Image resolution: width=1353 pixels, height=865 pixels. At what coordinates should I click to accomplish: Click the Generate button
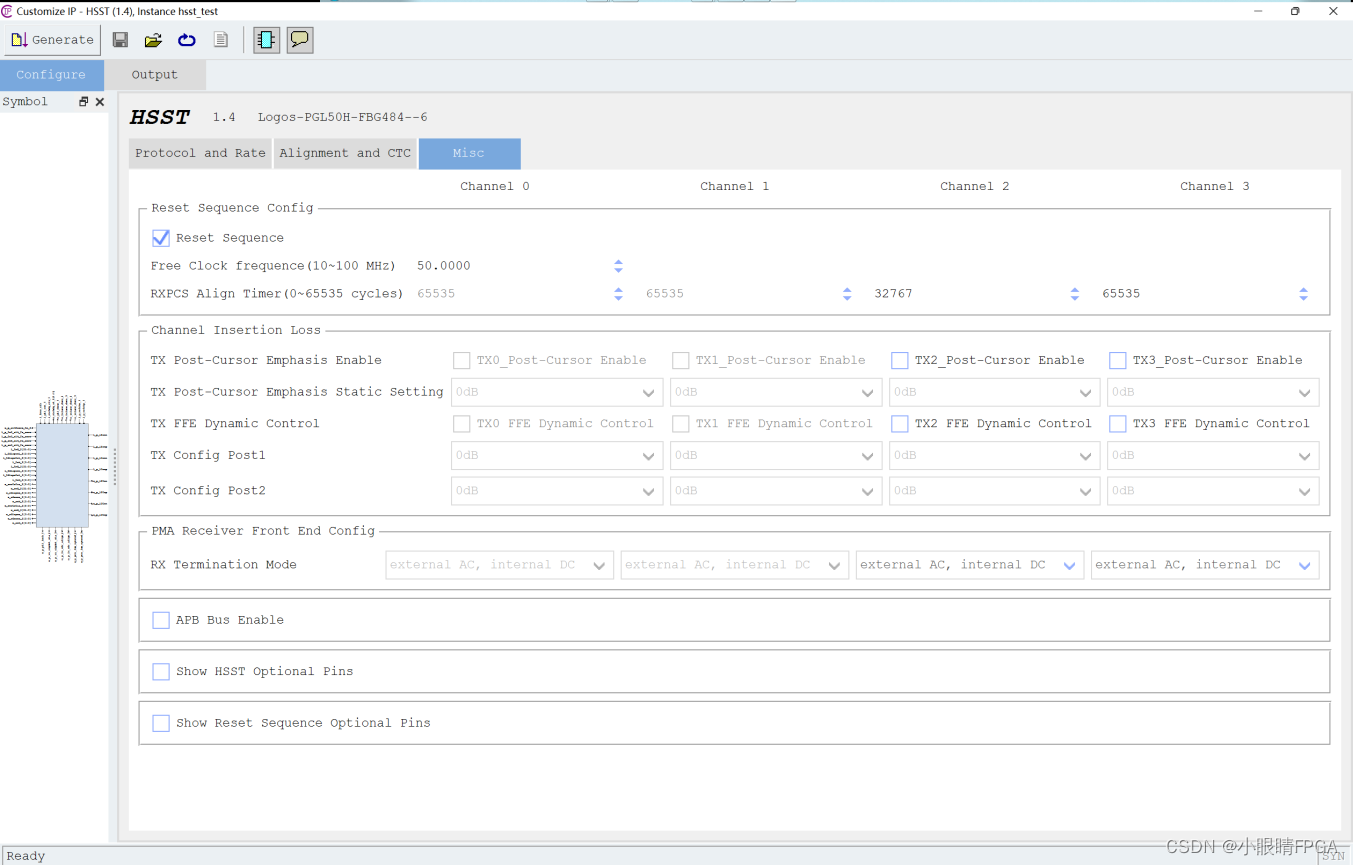[52, 40]
